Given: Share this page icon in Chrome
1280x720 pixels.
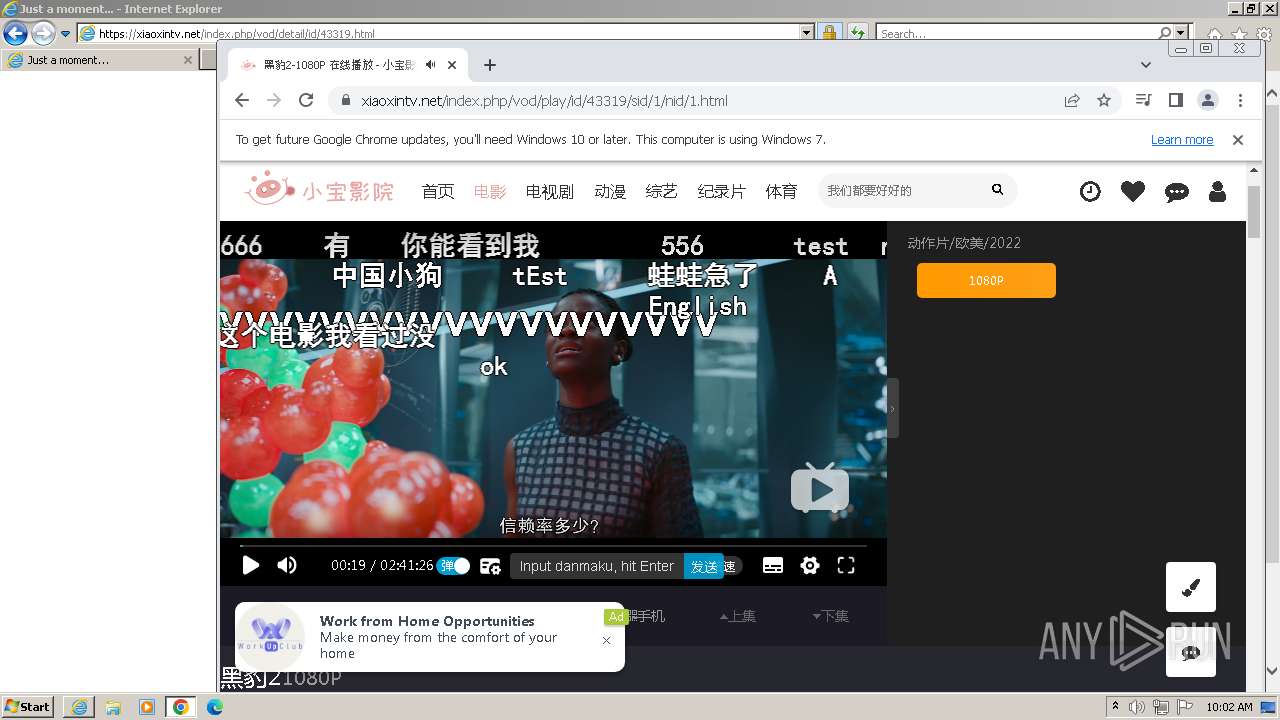Looking at the screenshot, I should pos(1072,100).
